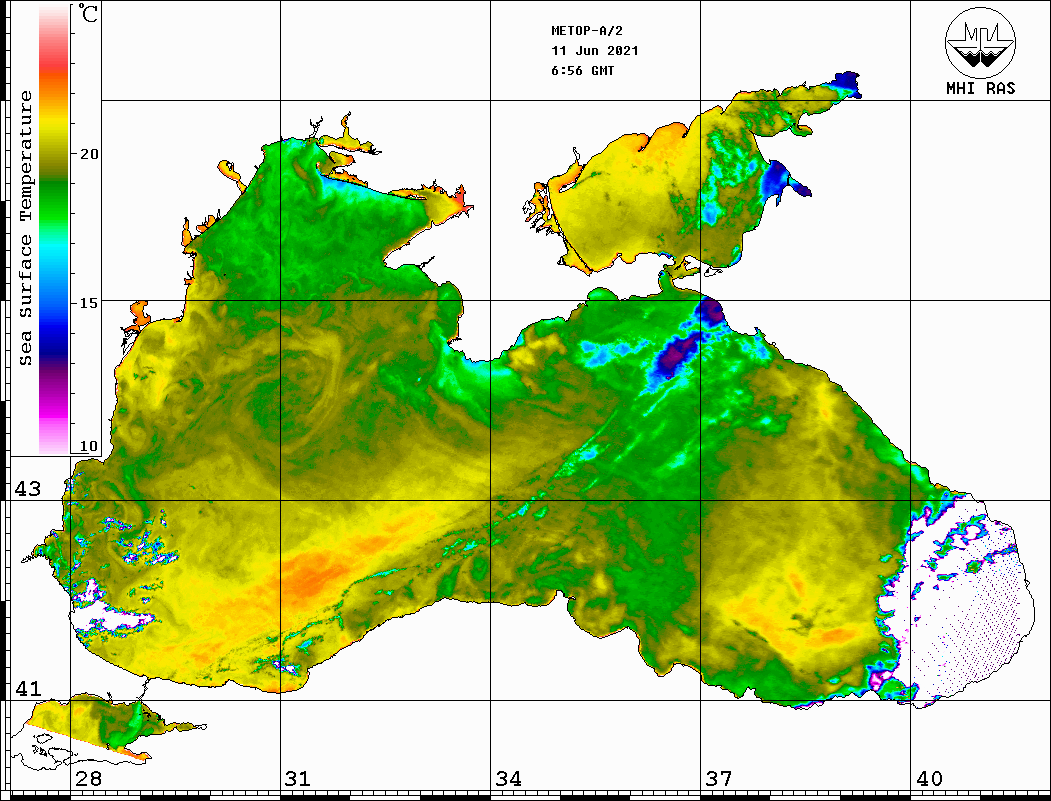1051x801 pixels.
Task: Click the '20' temperature scale value
Action: click(89, 154)
